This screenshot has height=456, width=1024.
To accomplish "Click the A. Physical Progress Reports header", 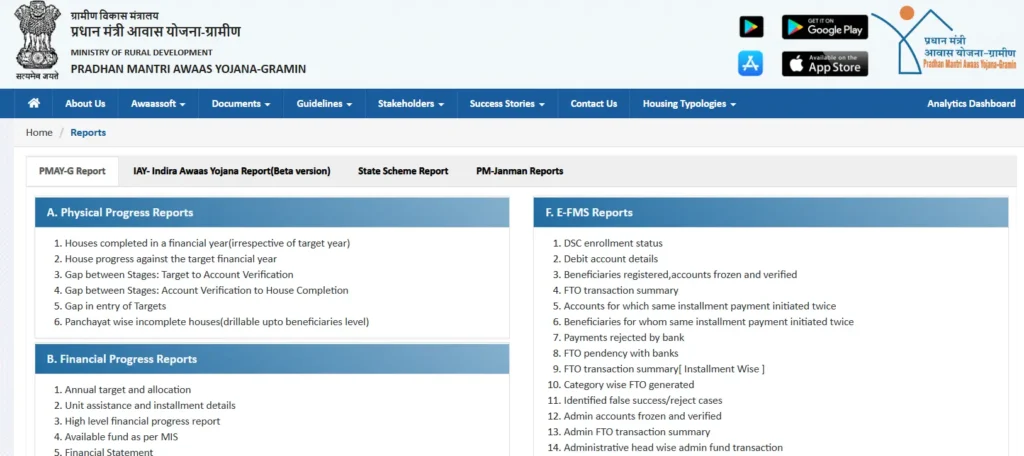I will 272,212.
